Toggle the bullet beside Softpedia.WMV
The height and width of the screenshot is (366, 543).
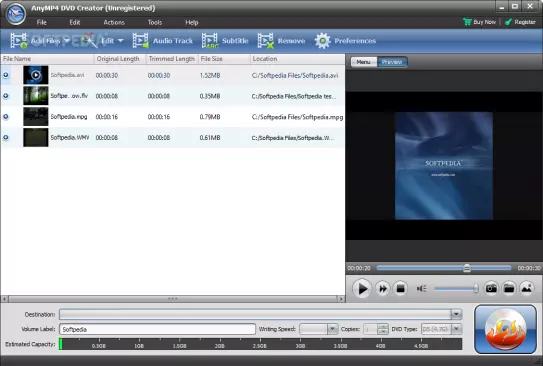[x=6, y=137]
